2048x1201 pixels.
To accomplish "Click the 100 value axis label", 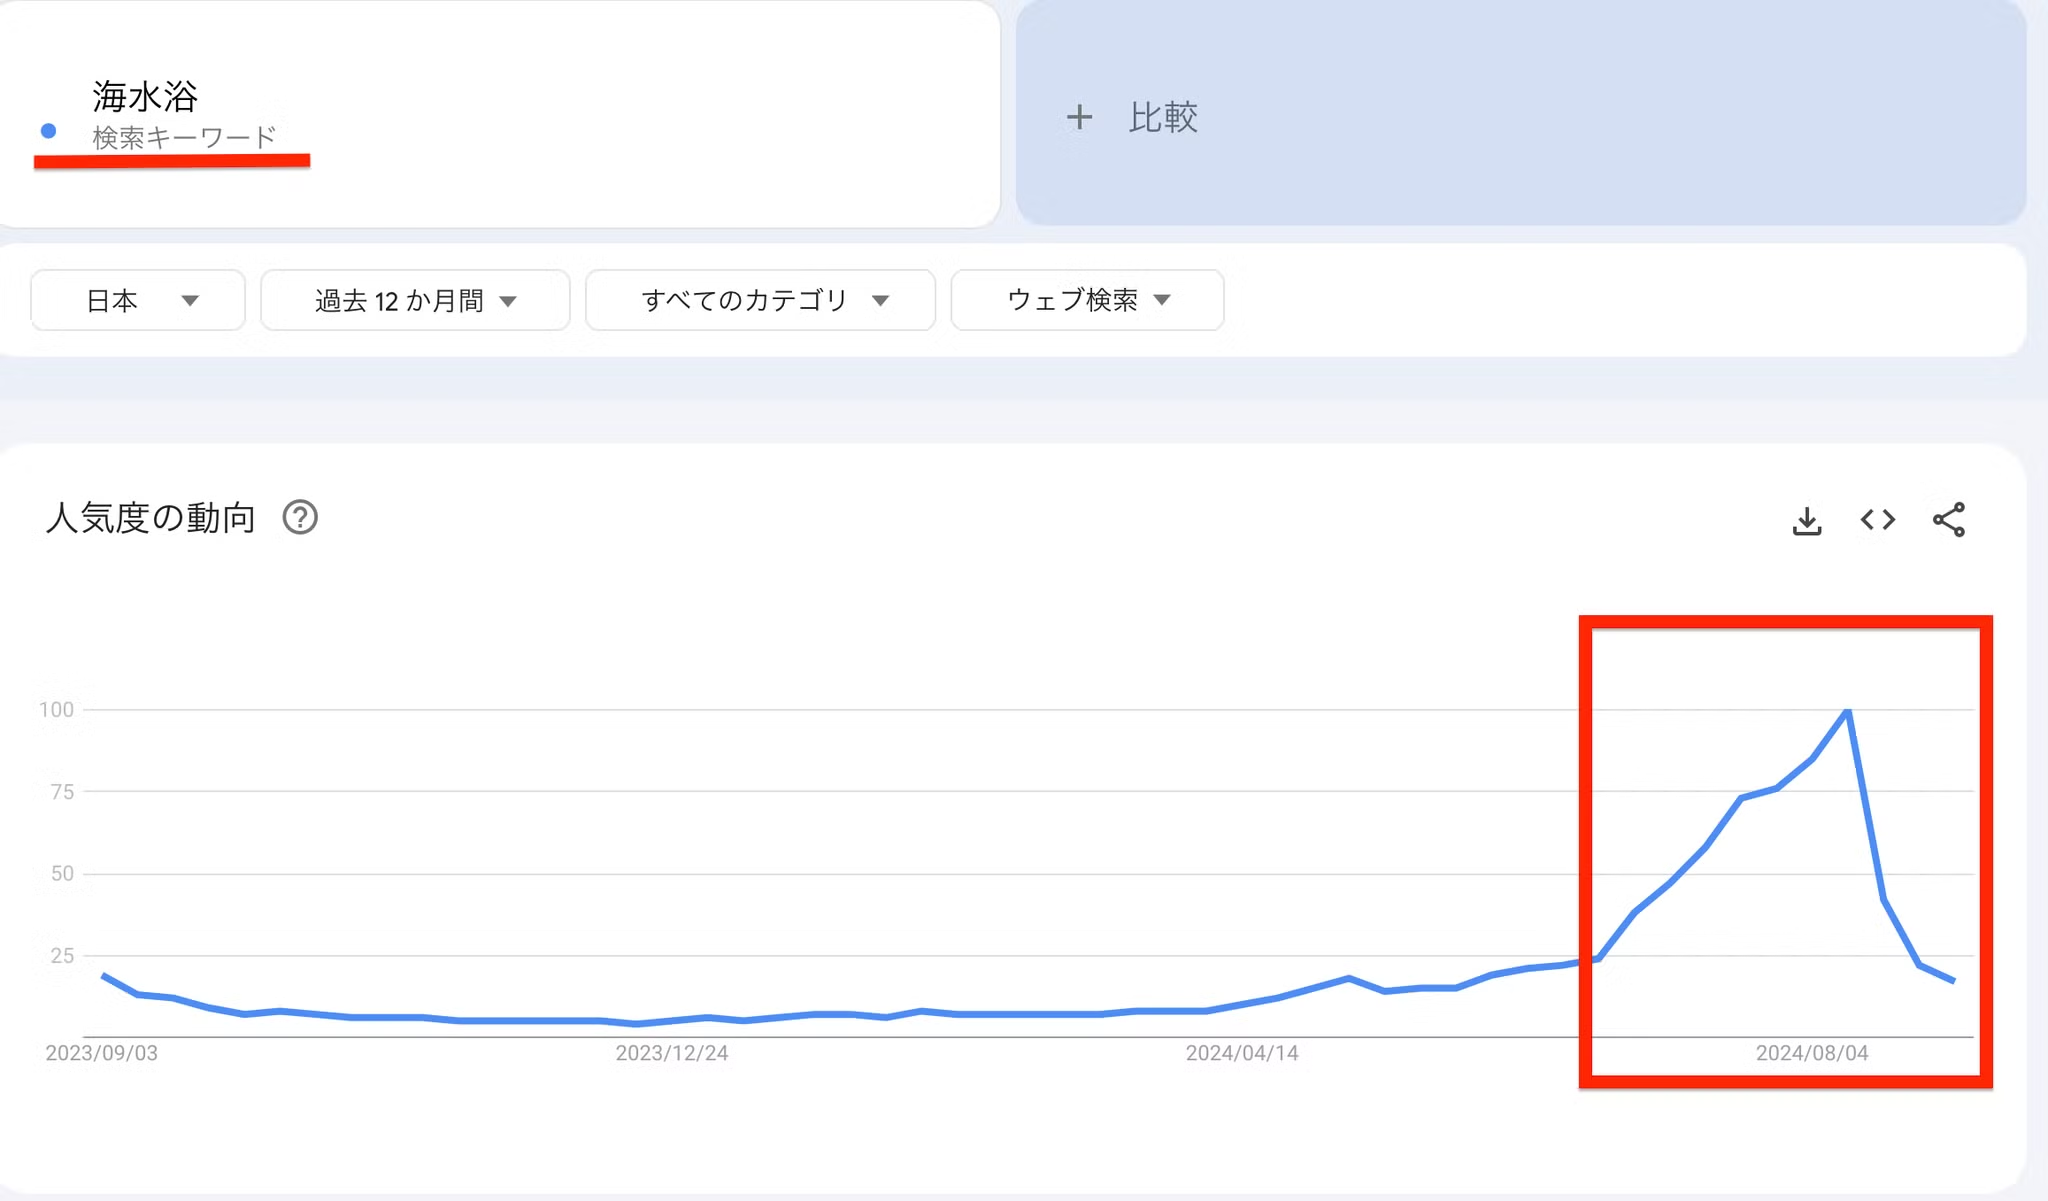I will coord(56,710).
